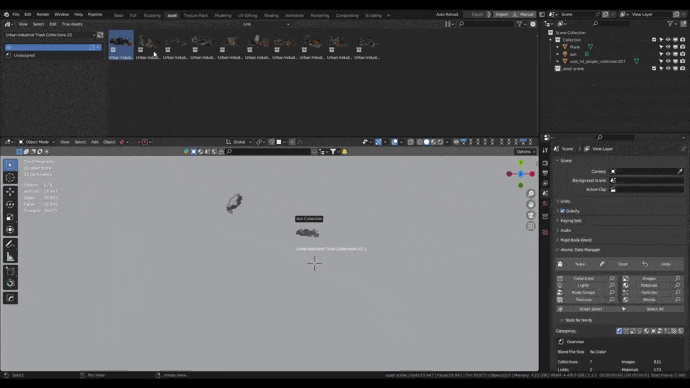This screenshot has height=388, width=690.
Task: Expand the Units panel
Action: (565, 201)
